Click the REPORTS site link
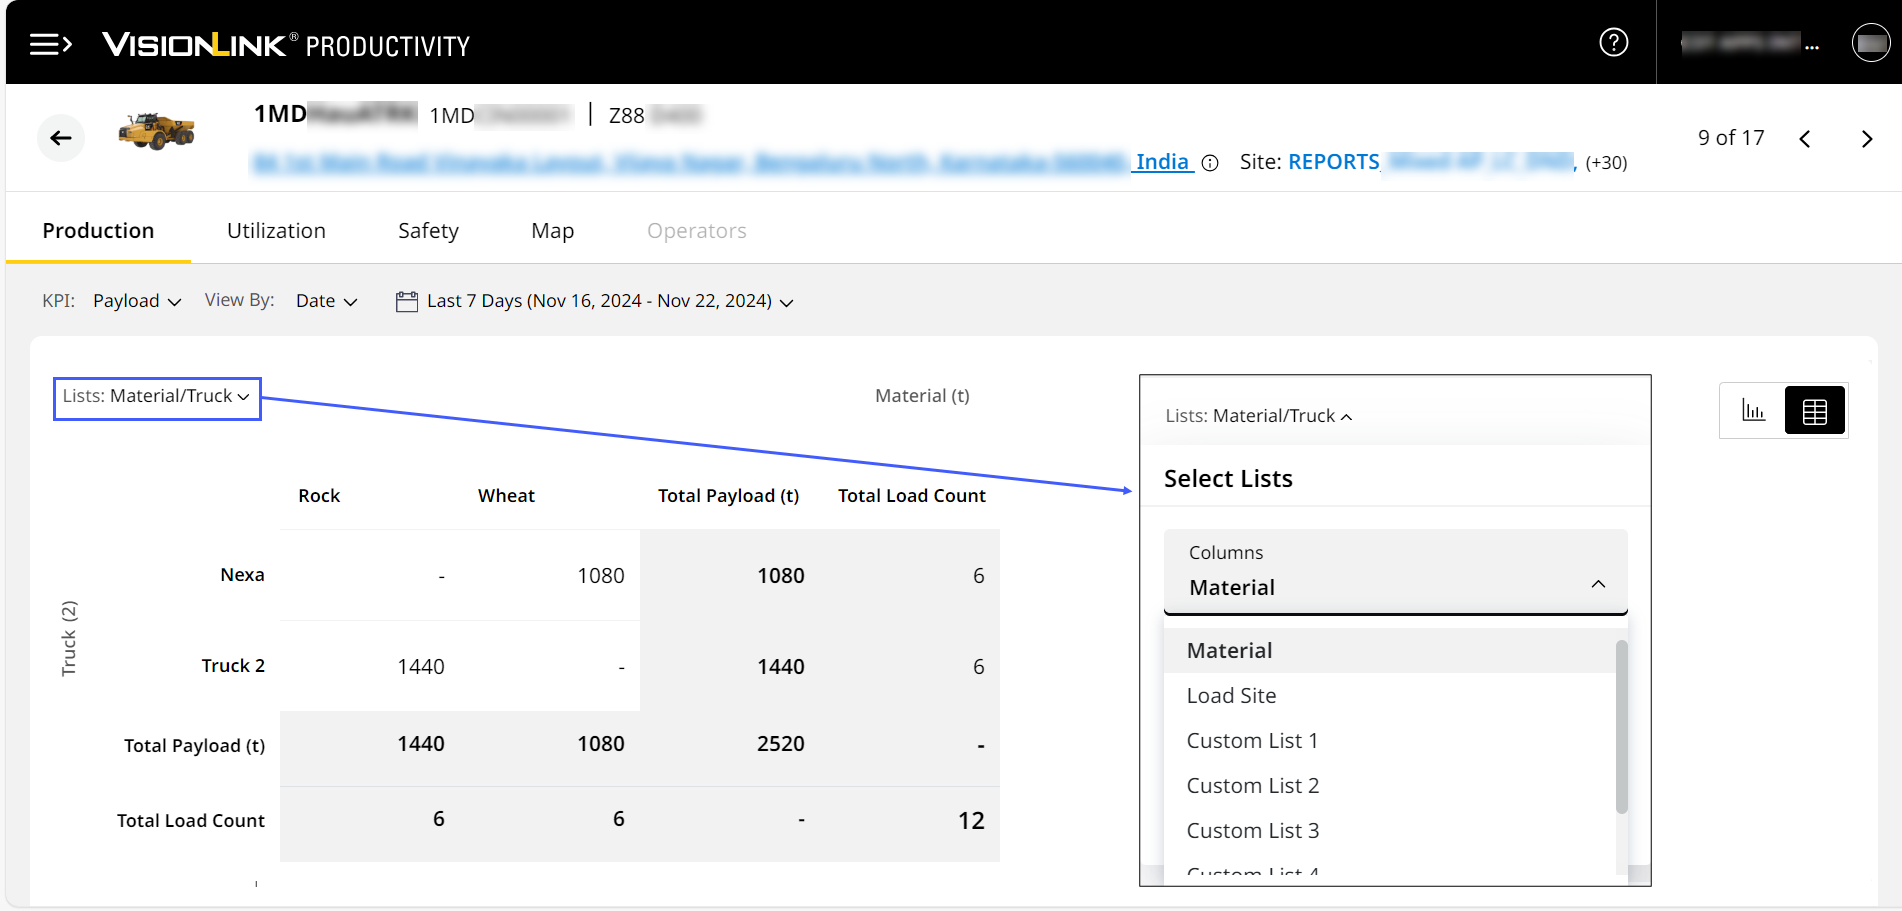Screen dimensions: 1902x911 click(x=1333, y=162)
